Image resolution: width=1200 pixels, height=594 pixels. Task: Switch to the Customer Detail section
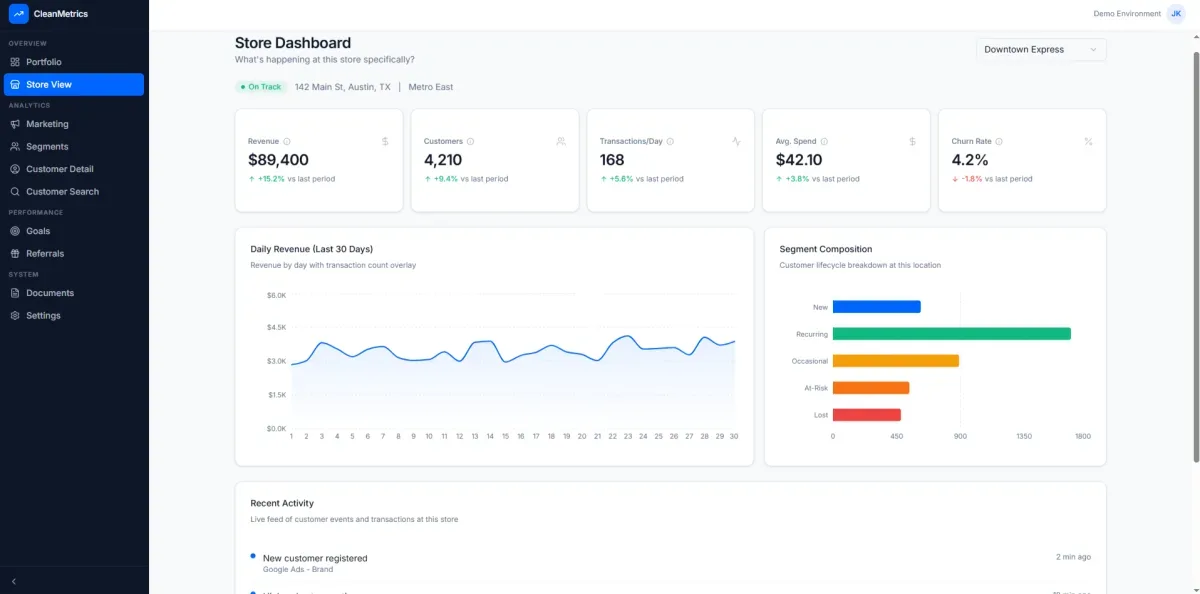coord(18,169)
